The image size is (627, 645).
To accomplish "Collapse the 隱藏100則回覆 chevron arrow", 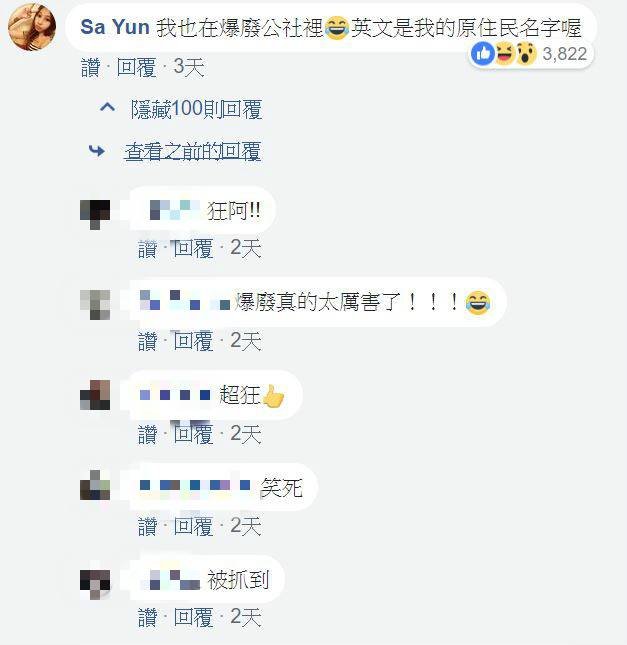I will pyautogui.click(x=107, y=108).
